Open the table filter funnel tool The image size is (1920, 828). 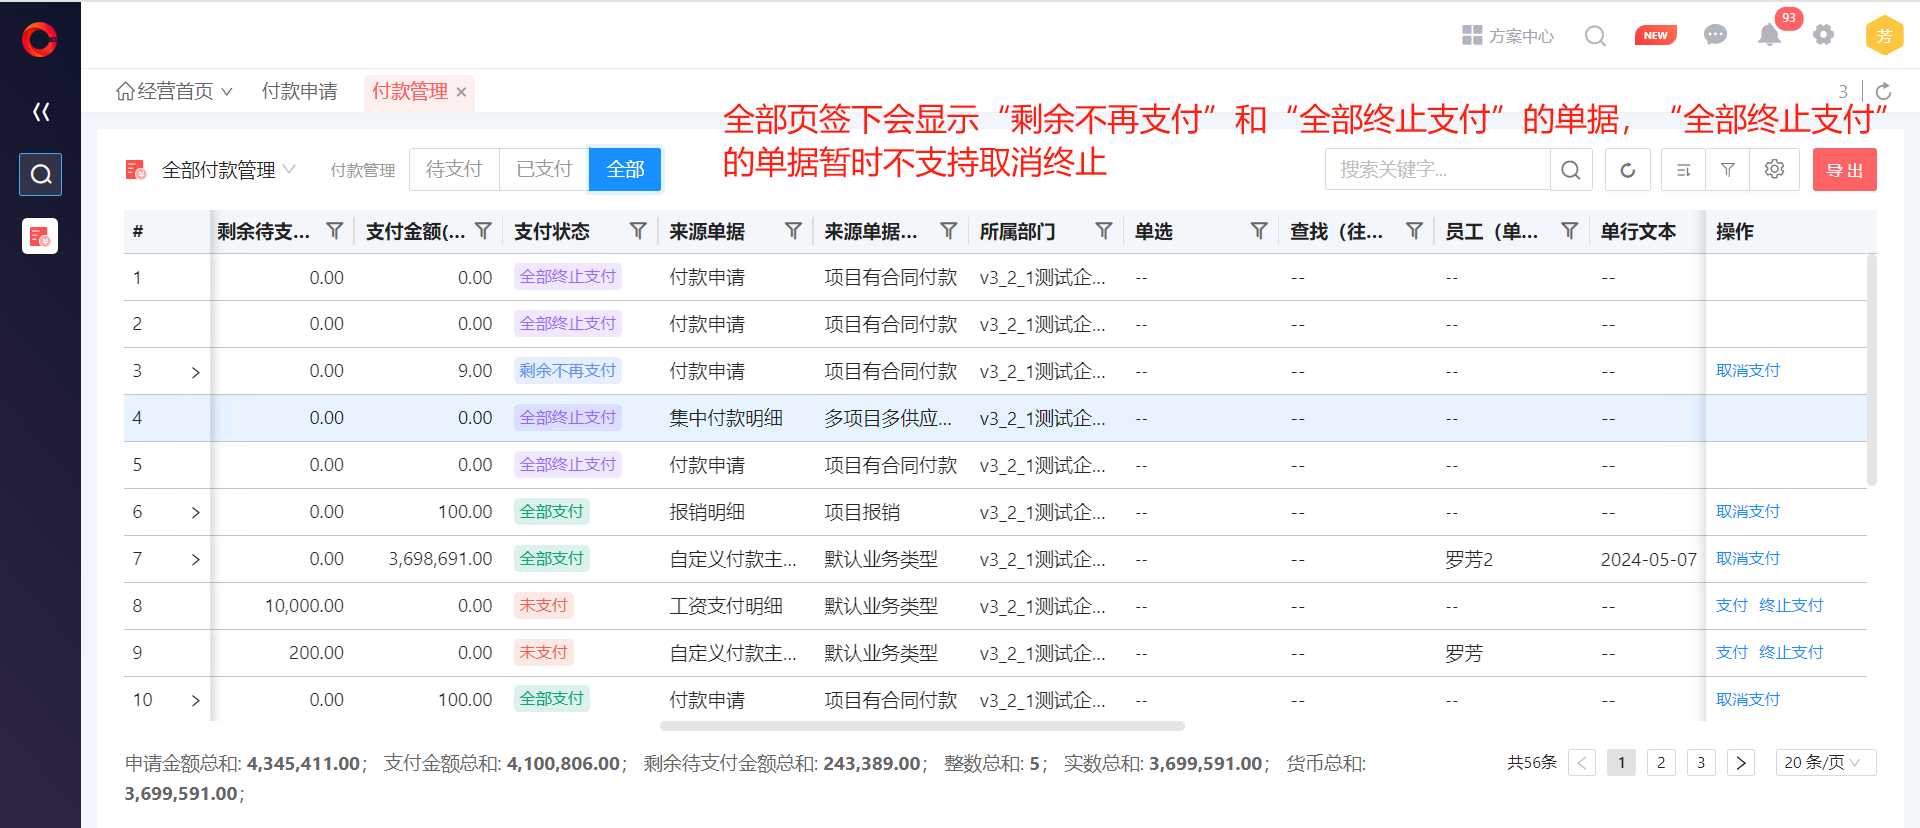click(x=1727, y=170)
